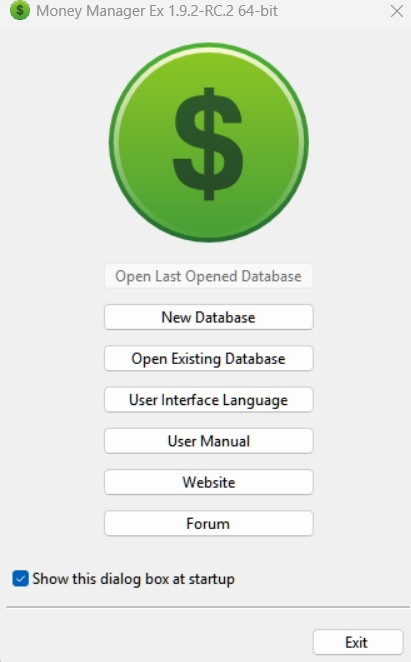The width and height of the screenshot is (411, 662).
Task: Click the Money Manager Ex title bar icon
Action: pos(19,11)
